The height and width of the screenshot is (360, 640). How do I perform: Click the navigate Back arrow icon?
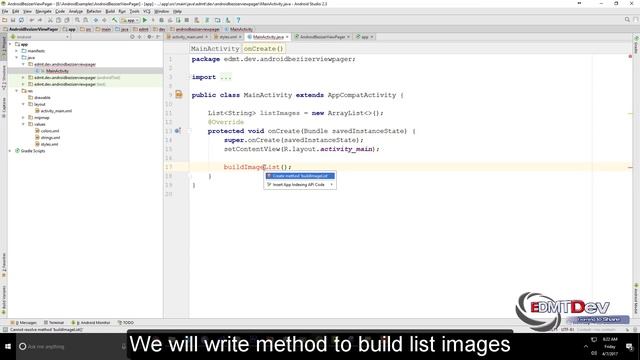[96, 20]
